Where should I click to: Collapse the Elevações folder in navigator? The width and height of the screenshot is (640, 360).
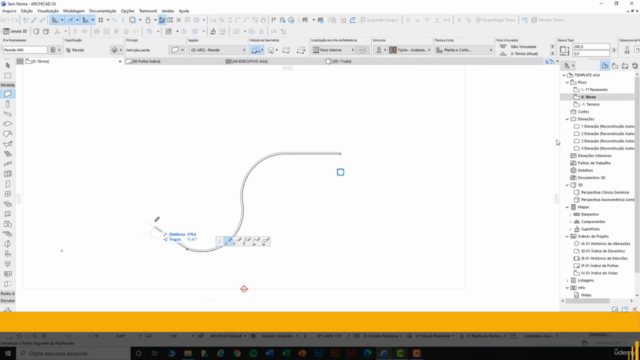pos(567,119)
